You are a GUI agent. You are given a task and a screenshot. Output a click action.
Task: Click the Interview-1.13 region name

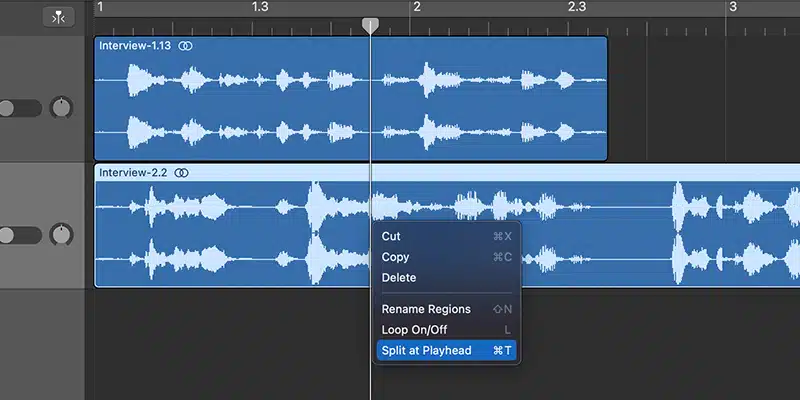pos(135,45)
